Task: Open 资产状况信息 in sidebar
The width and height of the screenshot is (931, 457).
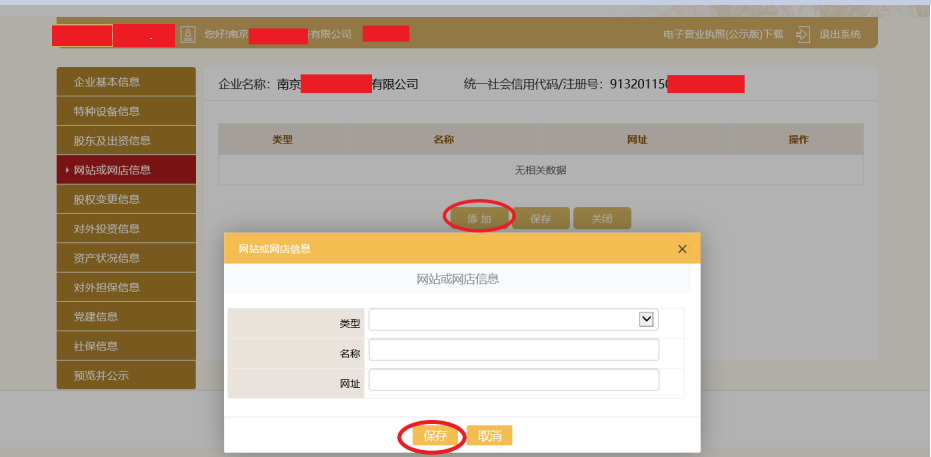Action: coord(126,258)
